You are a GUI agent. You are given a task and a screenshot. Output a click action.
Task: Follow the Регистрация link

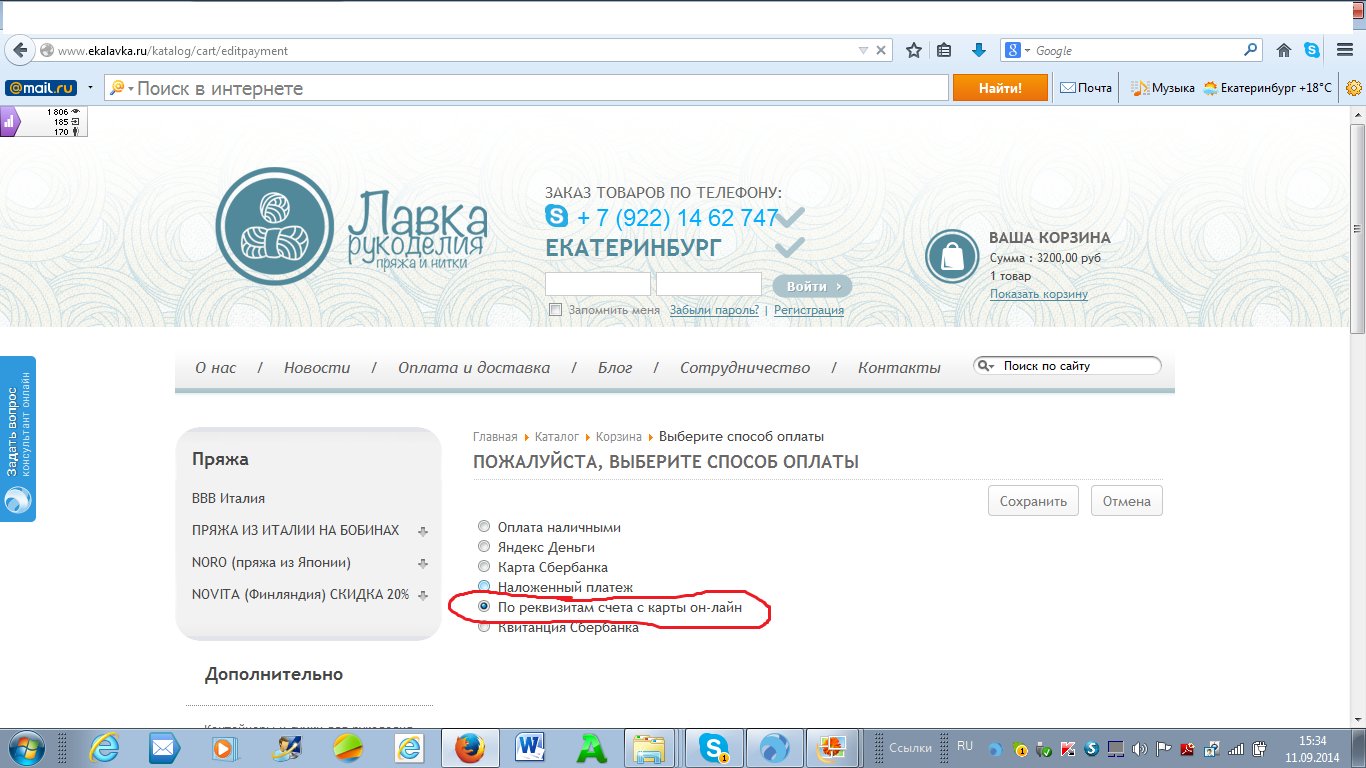[809, 310]
